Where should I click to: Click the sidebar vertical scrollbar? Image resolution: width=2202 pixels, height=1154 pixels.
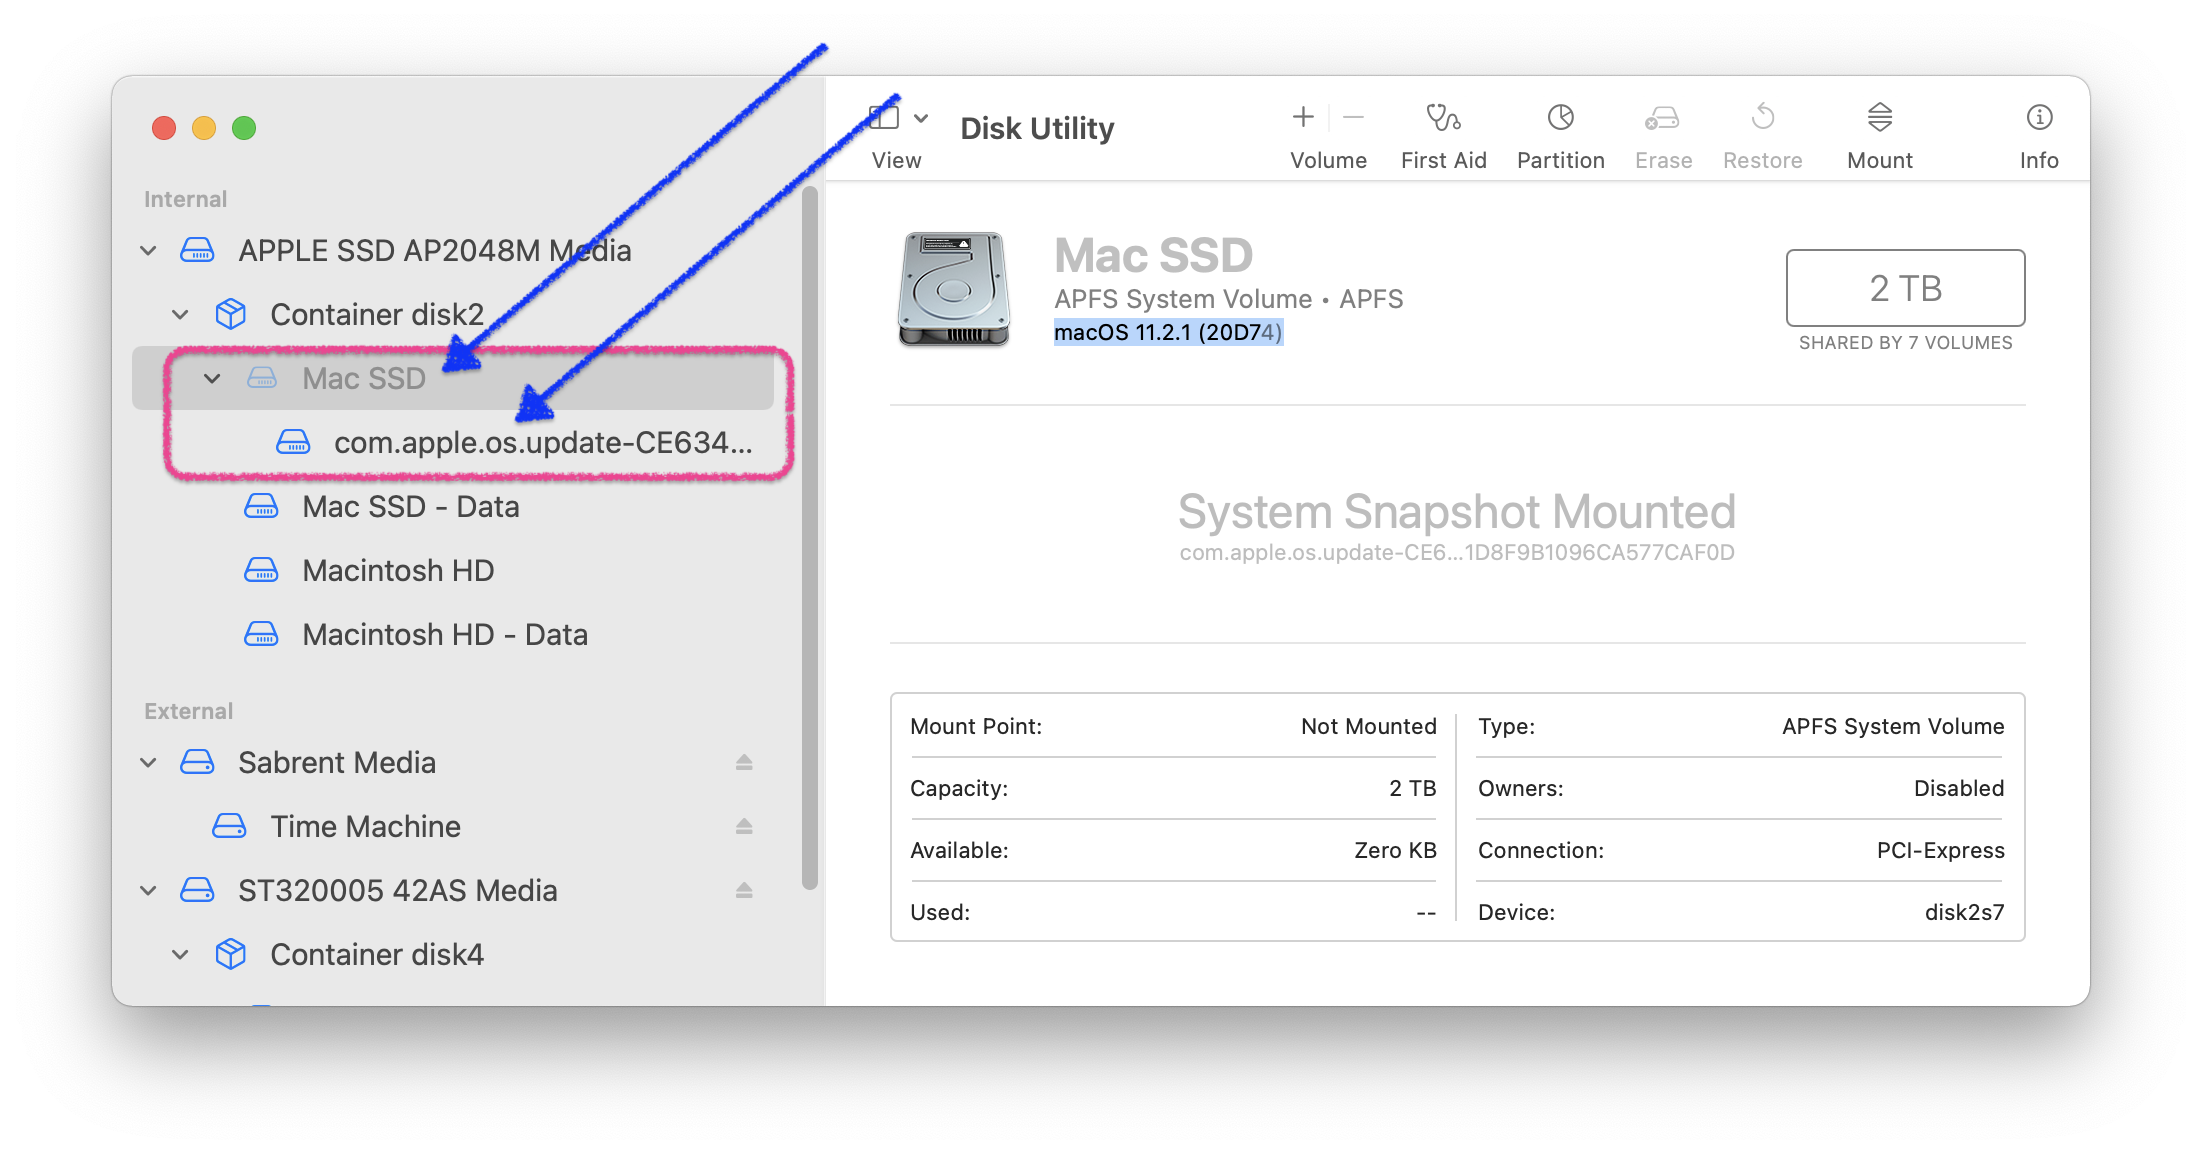809,540
